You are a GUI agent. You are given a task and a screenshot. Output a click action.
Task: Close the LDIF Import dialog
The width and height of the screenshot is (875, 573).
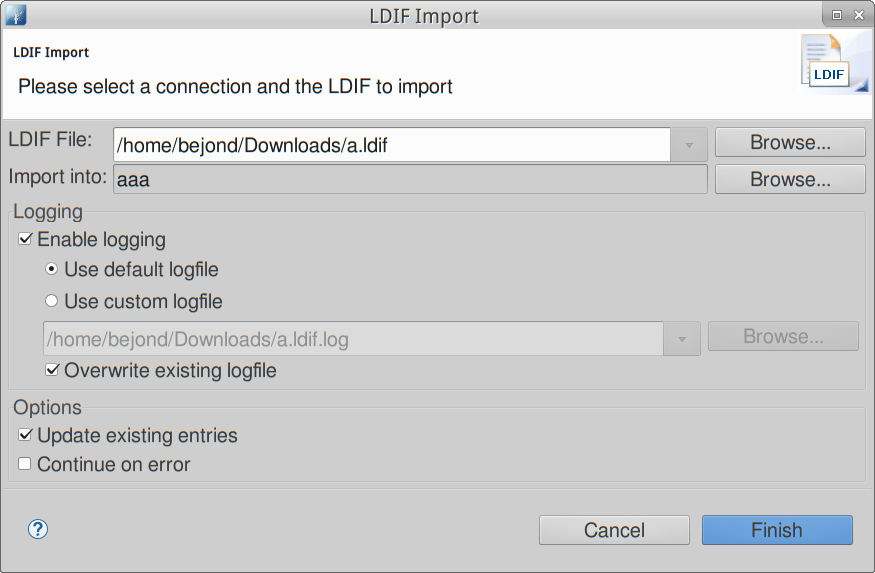tap(859, 15)
